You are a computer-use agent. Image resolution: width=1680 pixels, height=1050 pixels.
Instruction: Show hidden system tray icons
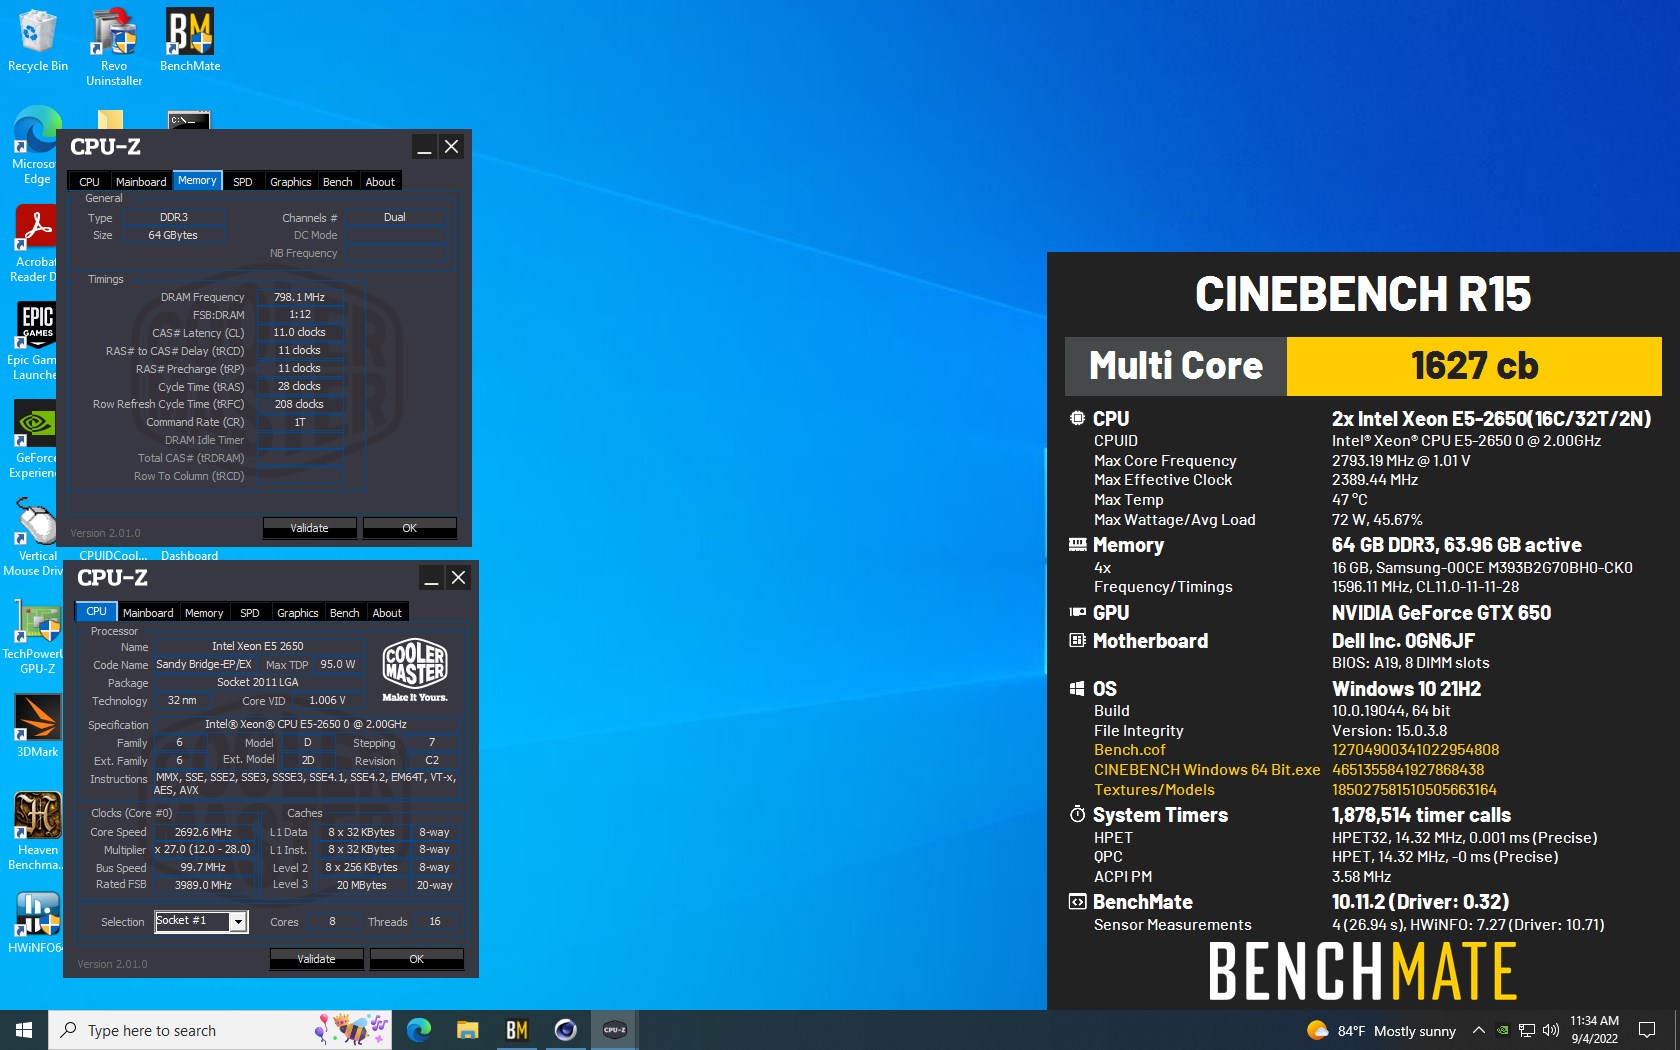1478,1031
